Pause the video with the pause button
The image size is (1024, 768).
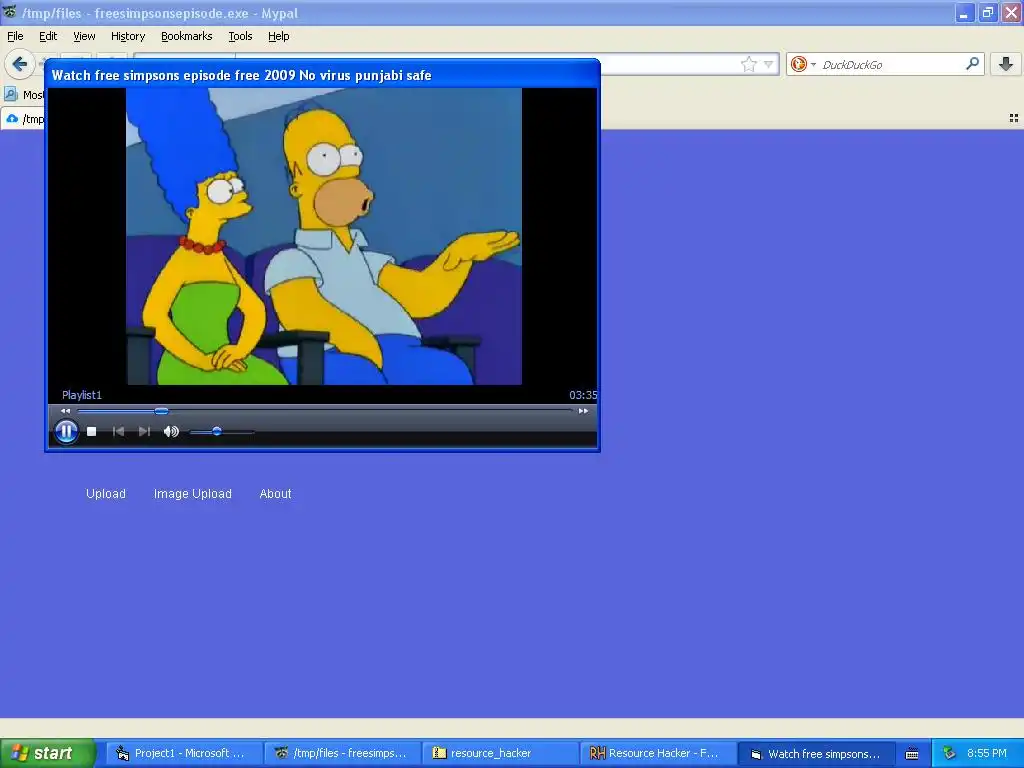click(x=66, y=431)
